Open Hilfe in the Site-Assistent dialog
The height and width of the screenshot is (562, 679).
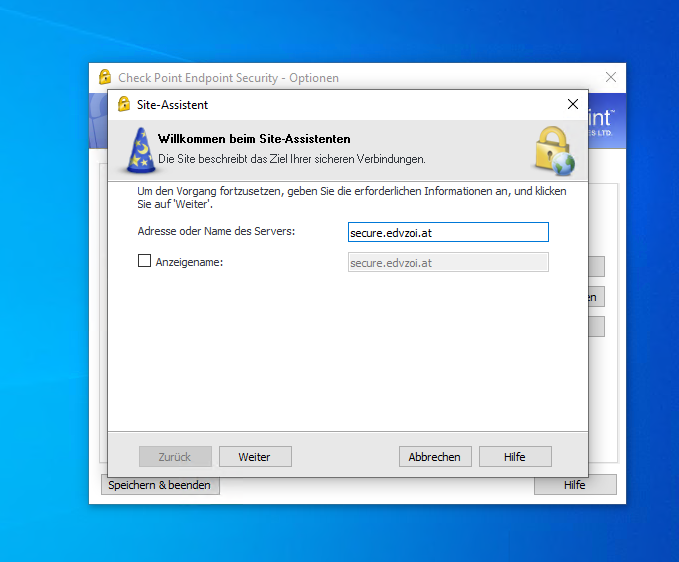click(515, 457)
